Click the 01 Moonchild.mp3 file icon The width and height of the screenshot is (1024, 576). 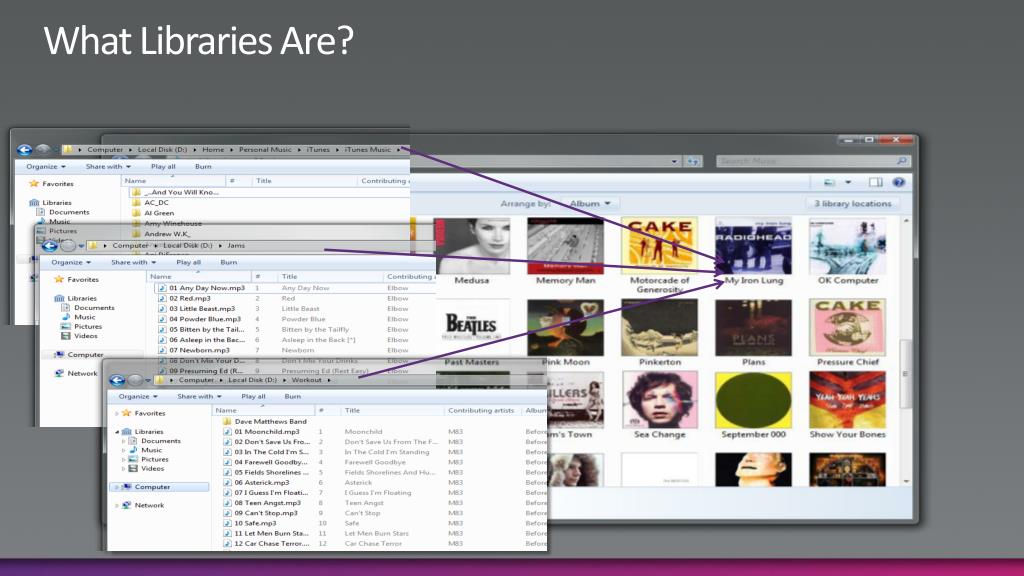coord(227,432)
